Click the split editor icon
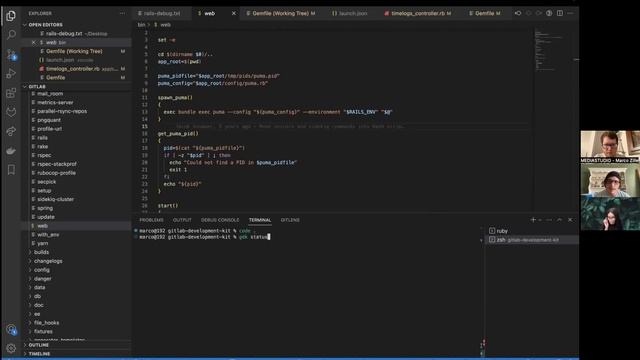Image resolution: width=640 pixels, height=360 pixels. coord(560,13)
